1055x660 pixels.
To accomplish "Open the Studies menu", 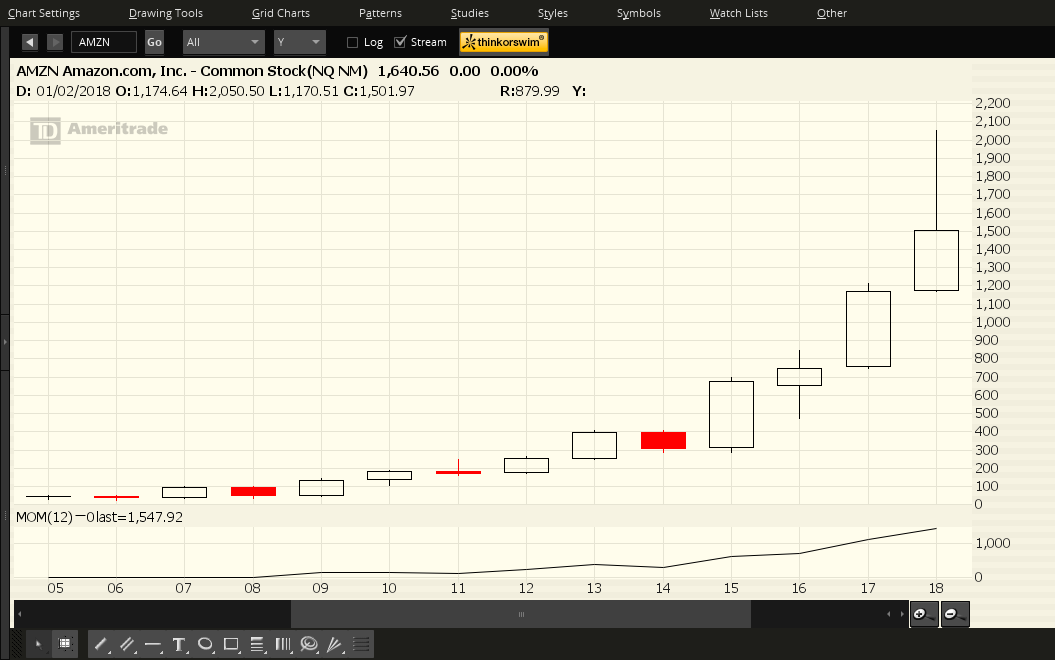I will coord(470,13).
